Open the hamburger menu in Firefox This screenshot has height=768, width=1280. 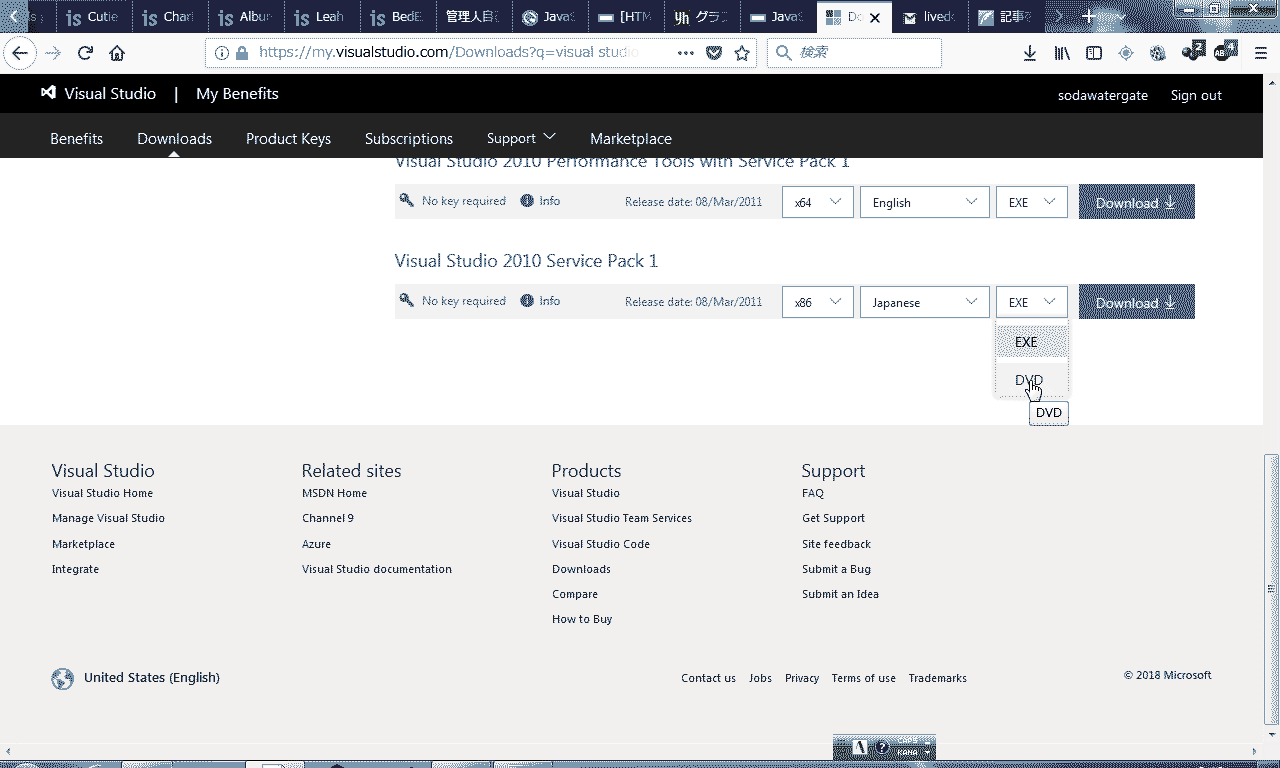(1259, 52)
